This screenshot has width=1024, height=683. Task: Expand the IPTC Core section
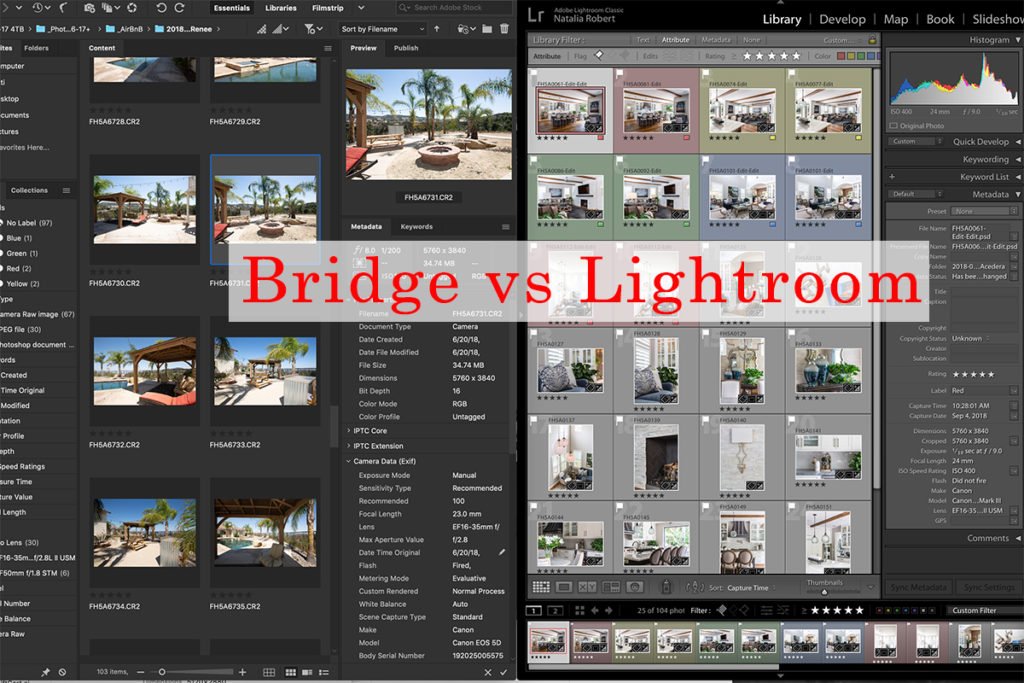click(370, 431)
